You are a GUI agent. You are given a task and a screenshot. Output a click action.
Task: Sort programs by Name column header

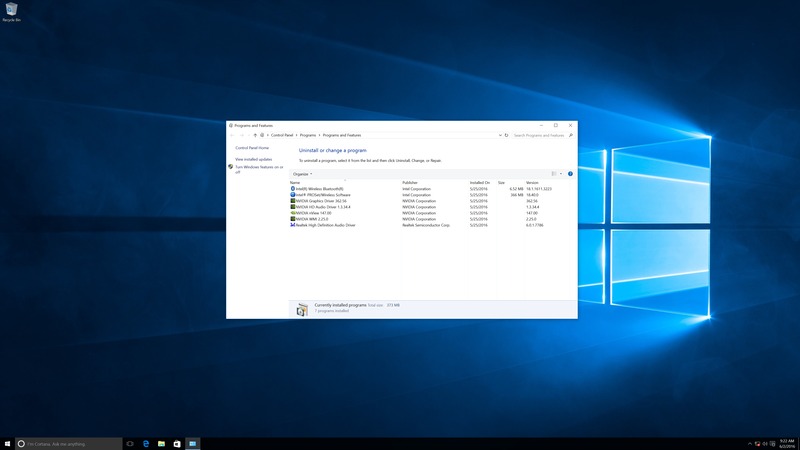click(x=295, y=182)
